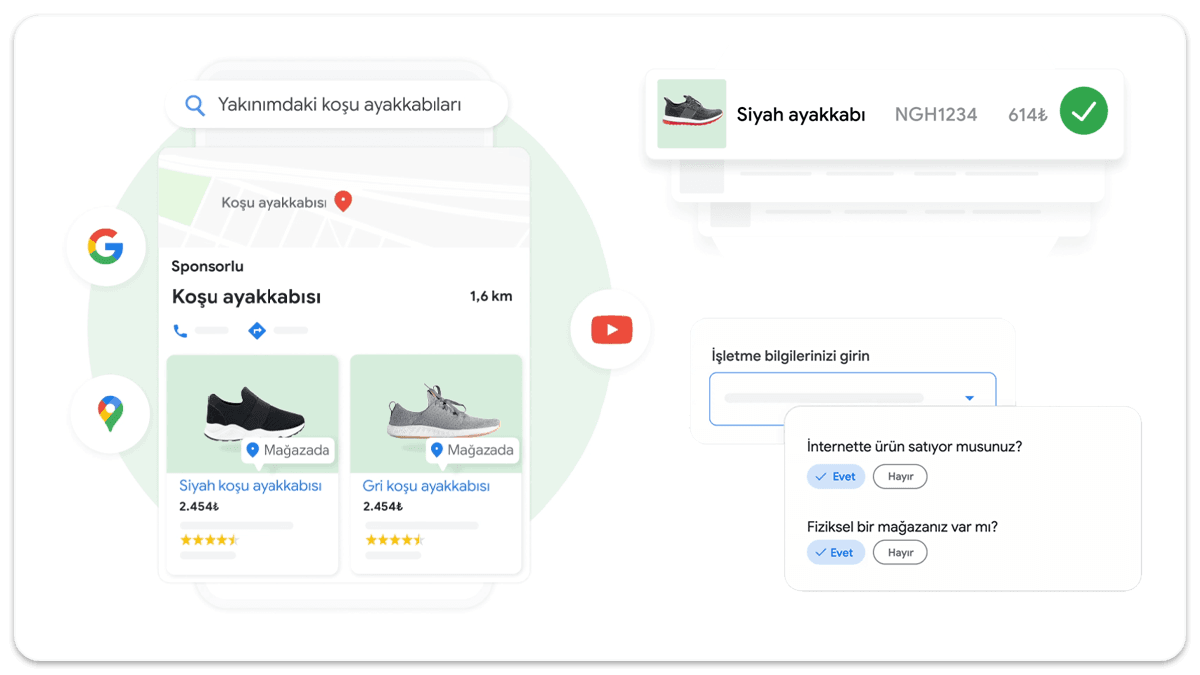
Task: Click the dropdown arrow in the business form
Action: pyautogui.click(x=969, y=397)
